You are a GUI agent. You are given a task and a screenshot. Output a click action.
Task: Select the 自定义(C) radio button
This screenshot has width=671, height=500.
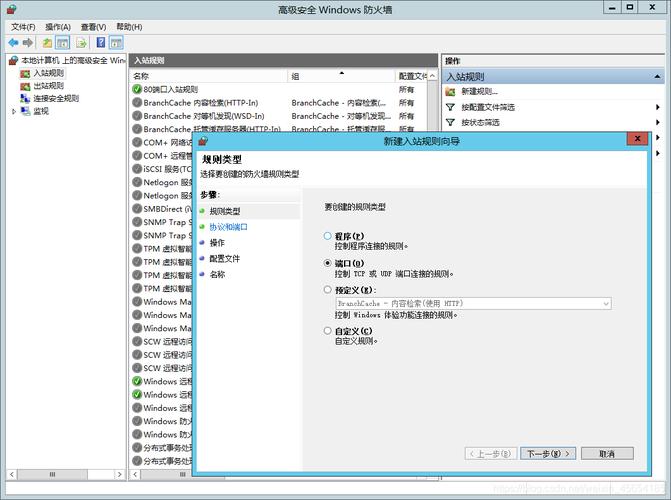click(327, 330)
